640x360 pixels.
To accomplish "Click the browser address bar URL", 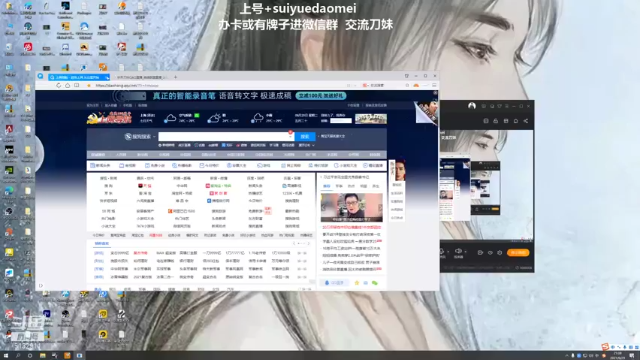I will pyautogui.click(x=127, y=85).
